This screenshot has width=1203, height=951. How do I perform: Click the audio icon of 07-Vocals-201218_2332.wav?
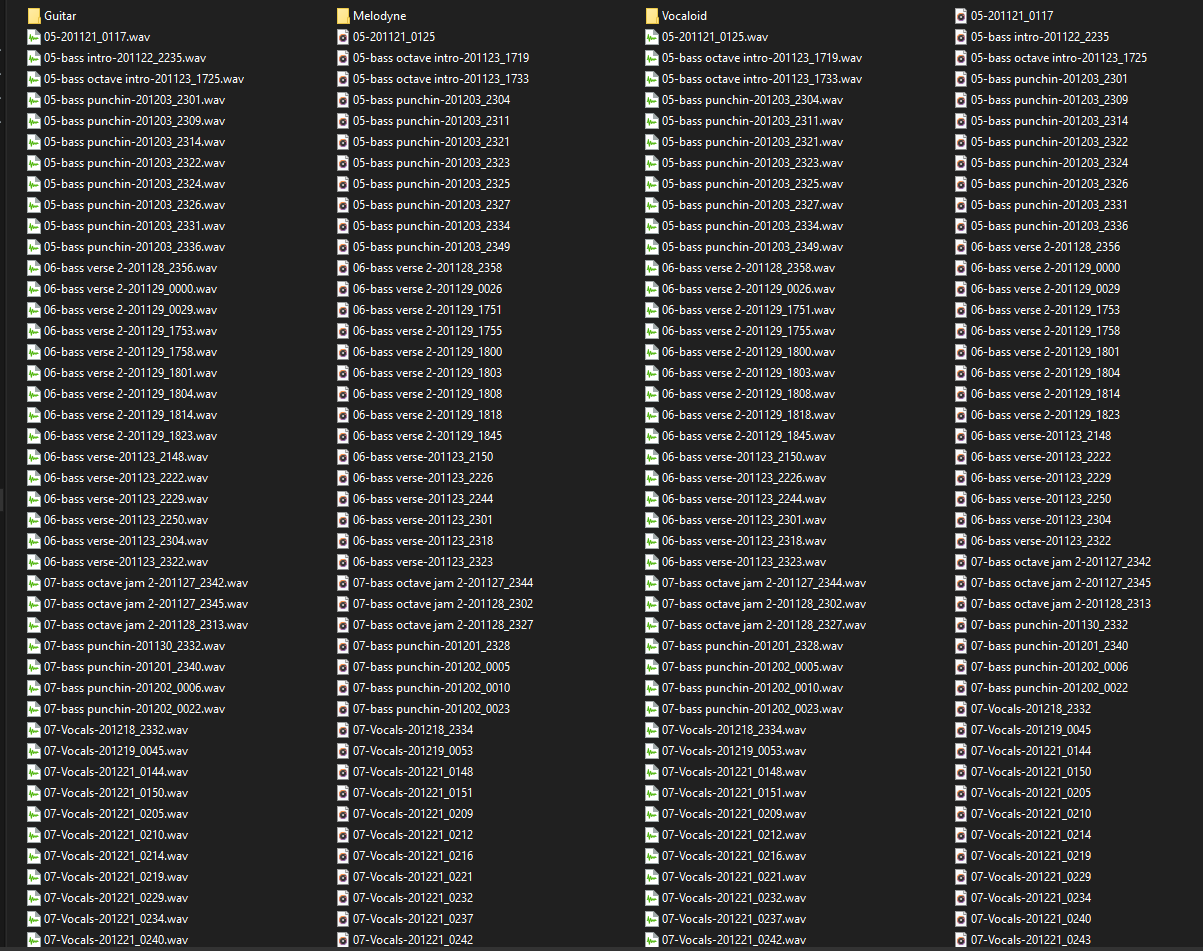pos(34,730)
